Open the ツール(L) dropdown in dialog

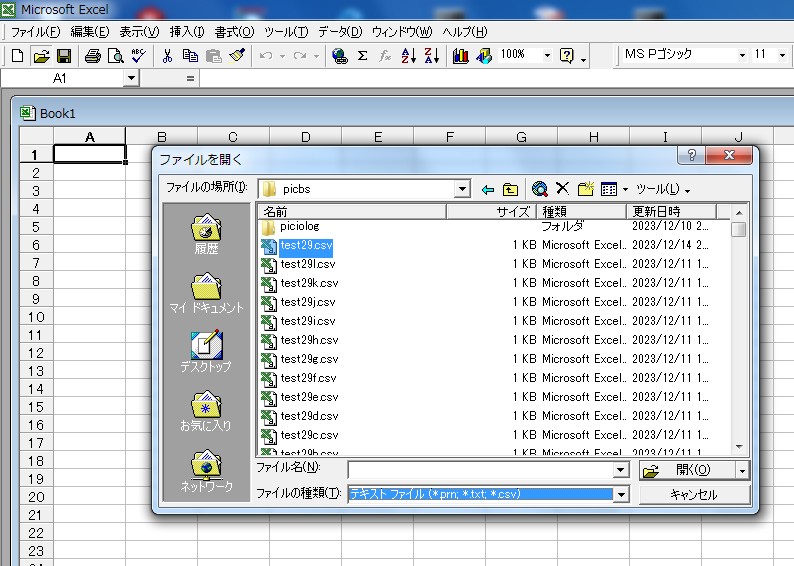(662, 189)
